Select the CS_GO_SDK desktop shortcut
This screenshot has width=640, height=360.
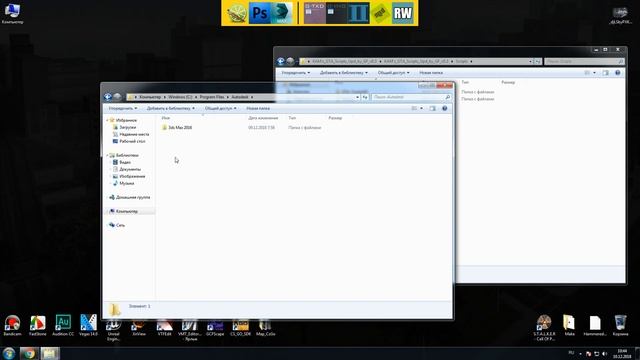pos(240,328)
